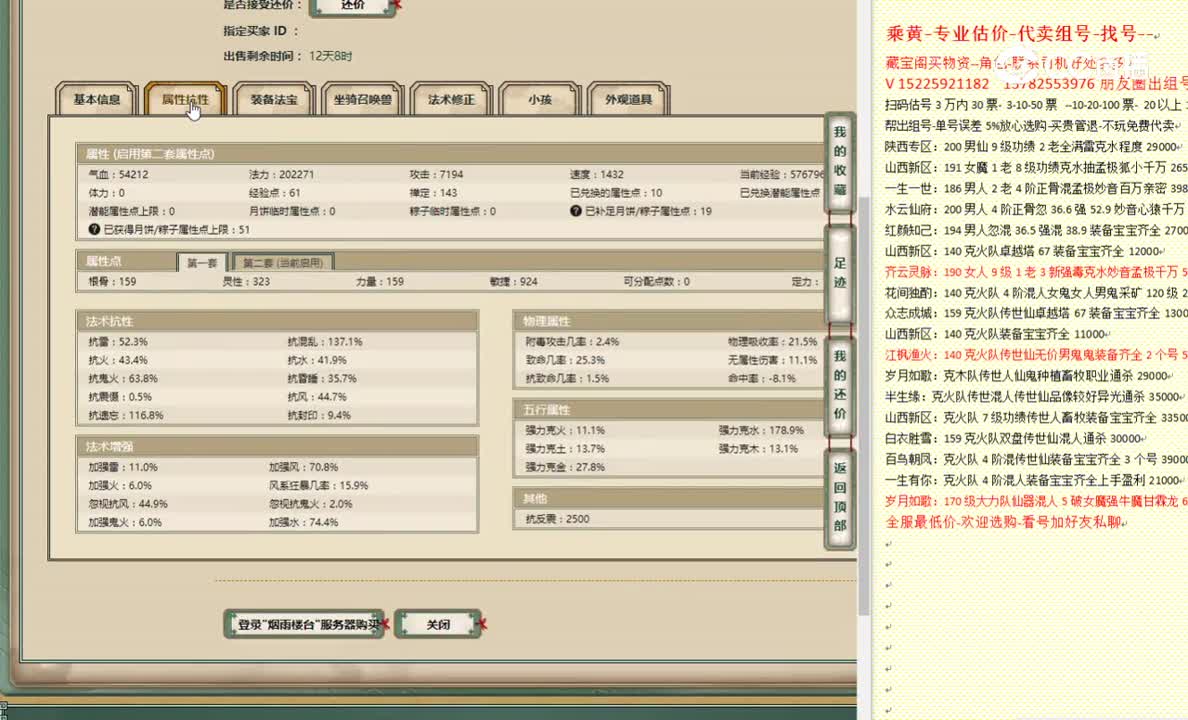Click the 加强水 : 74.4% entry
This screenshot has width=1188, height=720.
click(303, 522)
